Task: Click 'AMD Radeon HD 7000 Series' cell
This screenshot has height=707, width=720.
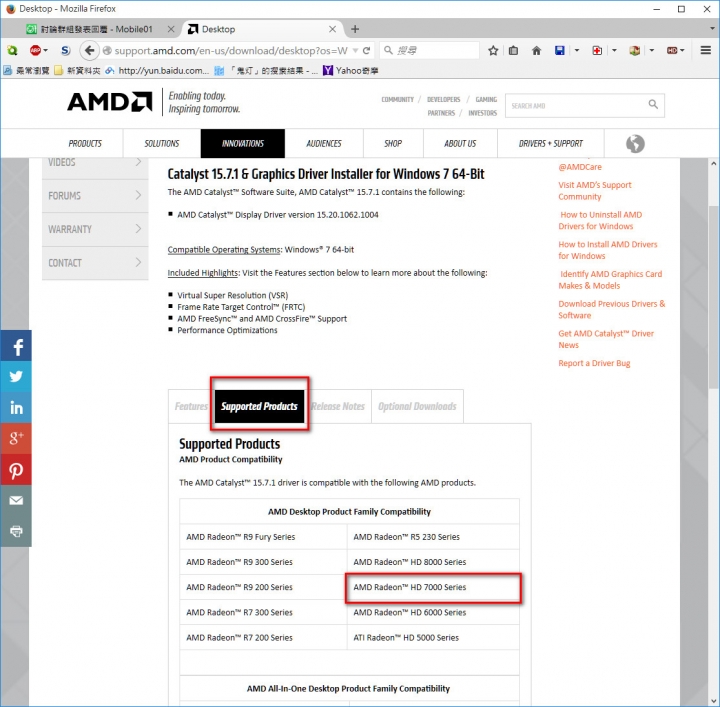Action: coord(433,587)
